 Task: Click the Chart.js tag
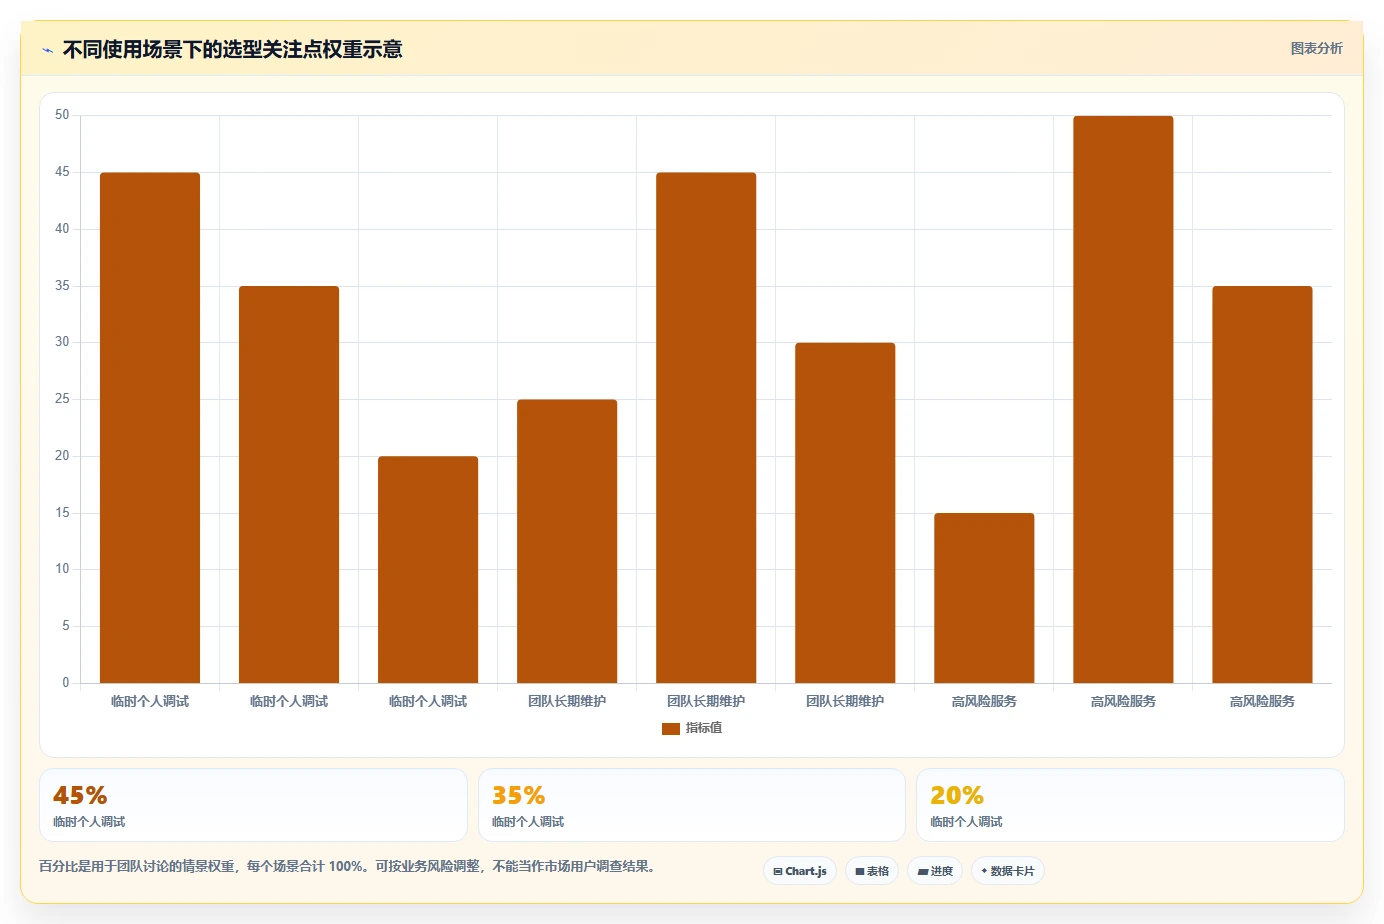coord(800,871)
